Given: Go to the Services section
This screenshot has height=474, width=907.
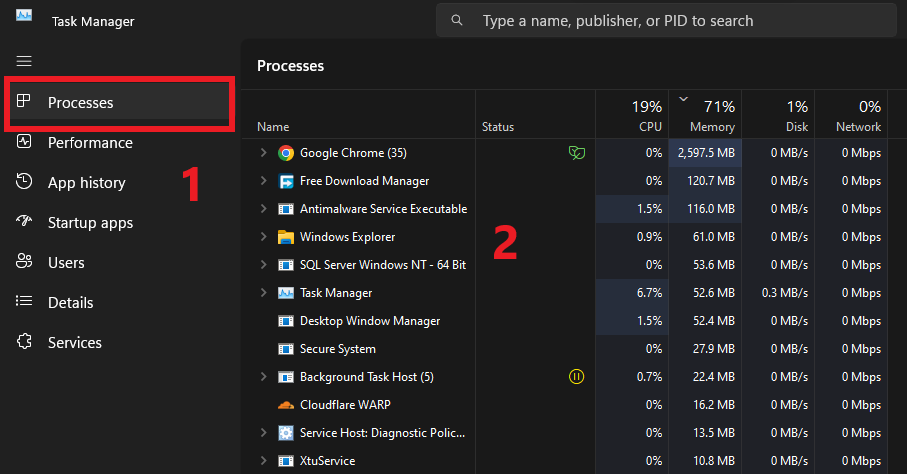Looking at the screenshot, I should click(75, 343).
